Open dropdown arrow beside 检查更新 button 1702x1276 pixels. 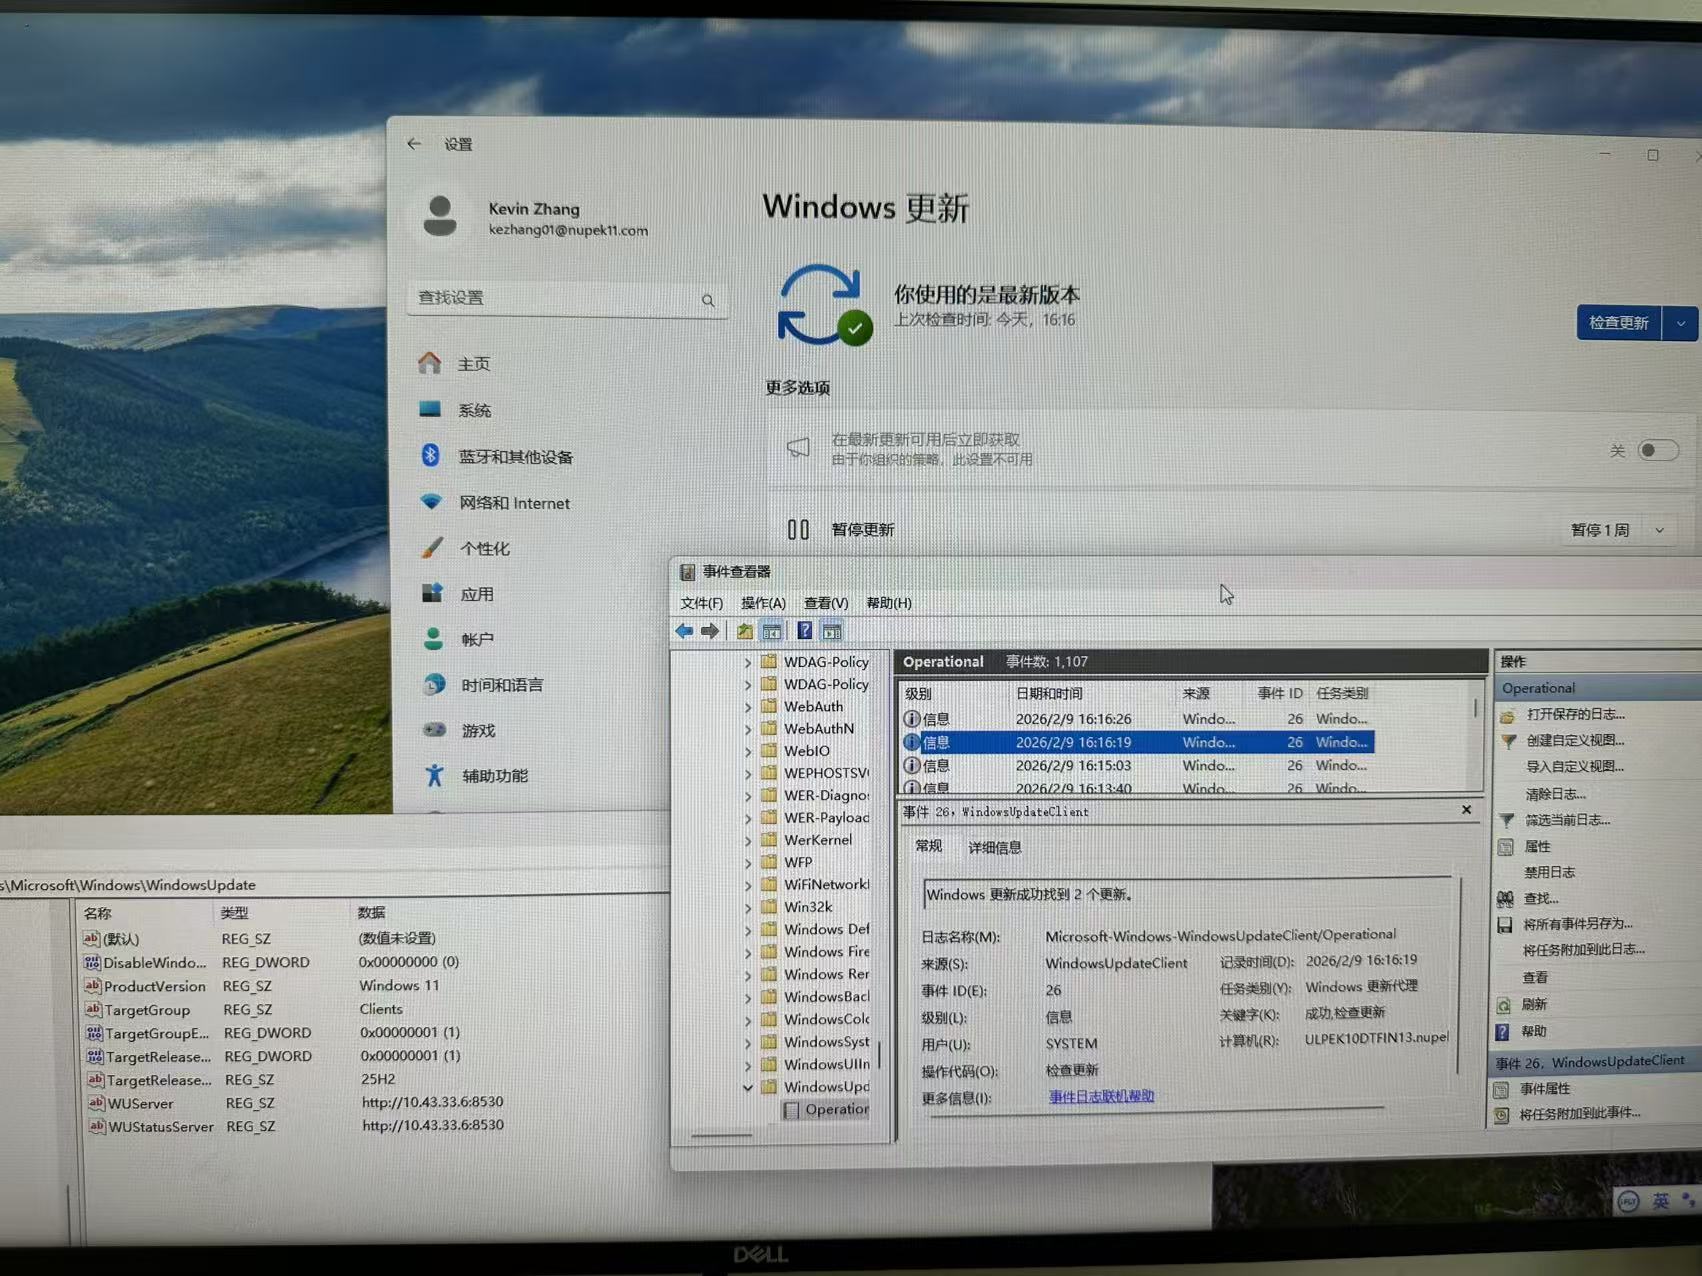pyautogui.click(x=1680, y=323)
